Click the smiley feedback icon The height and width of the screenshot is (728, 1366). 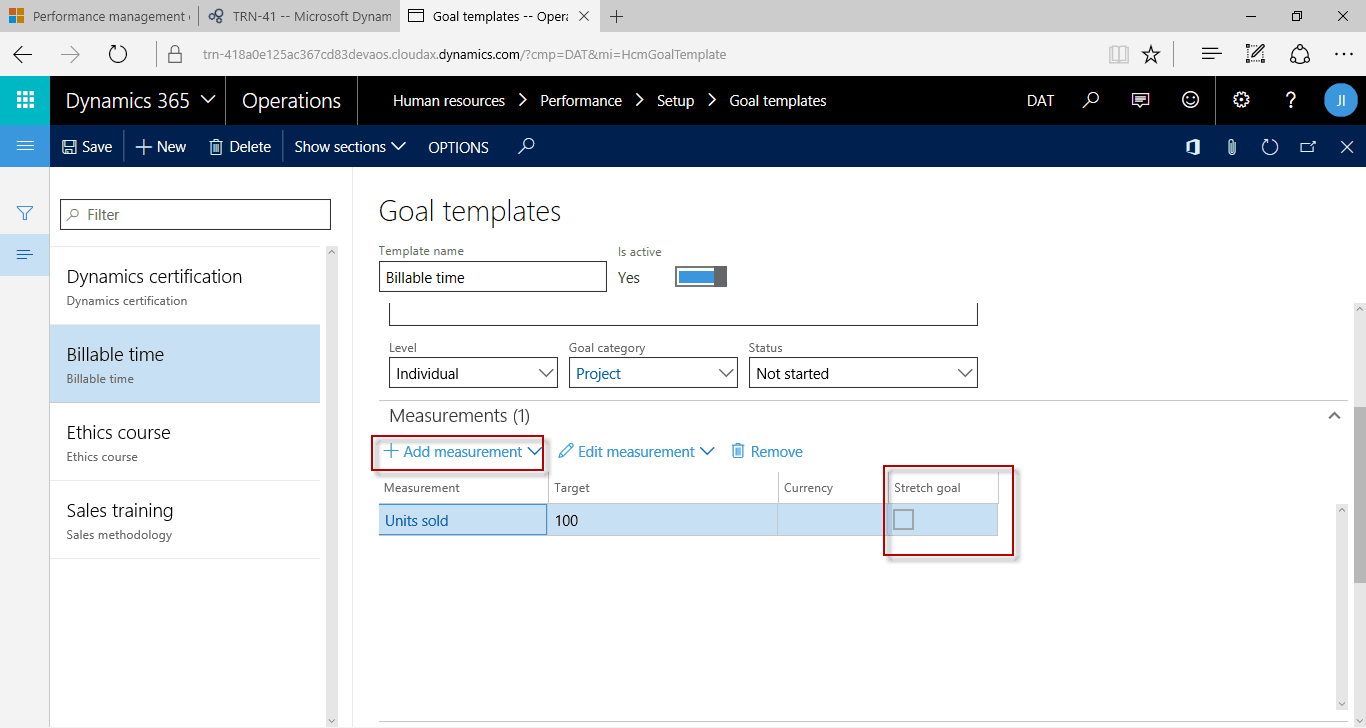[x=1190, y=100]
